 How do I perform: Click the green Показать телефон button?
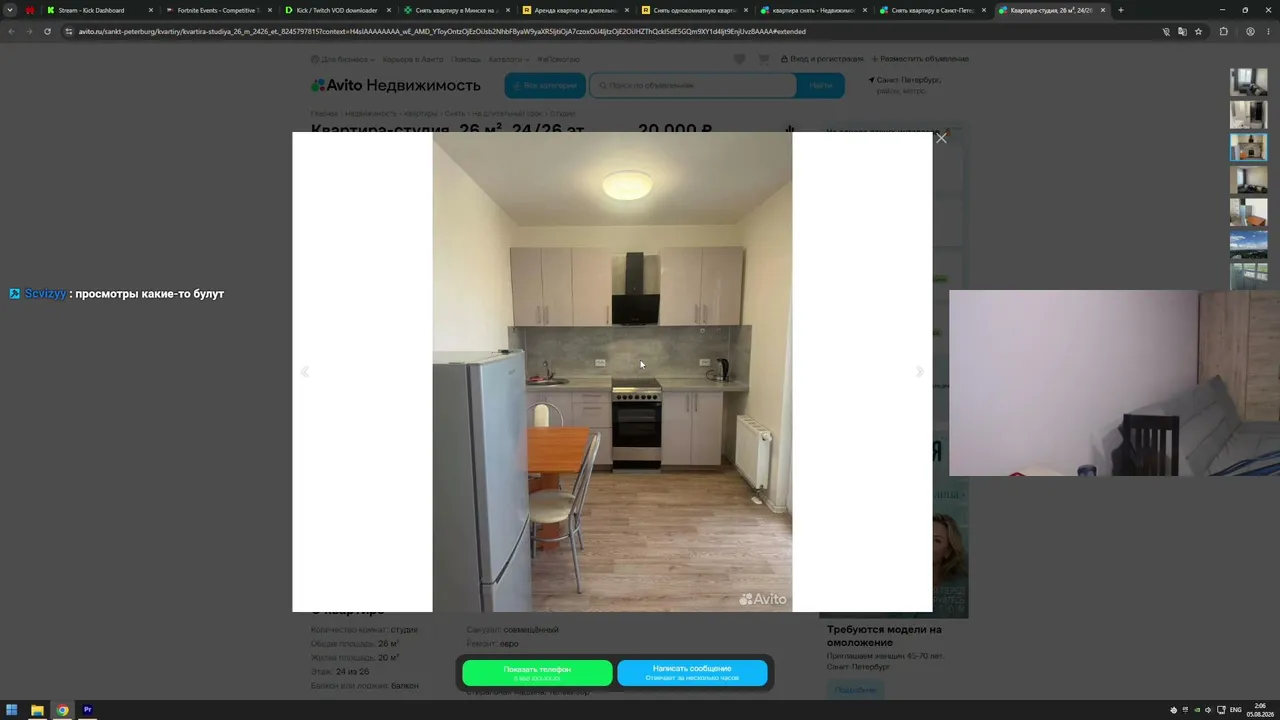537,673
